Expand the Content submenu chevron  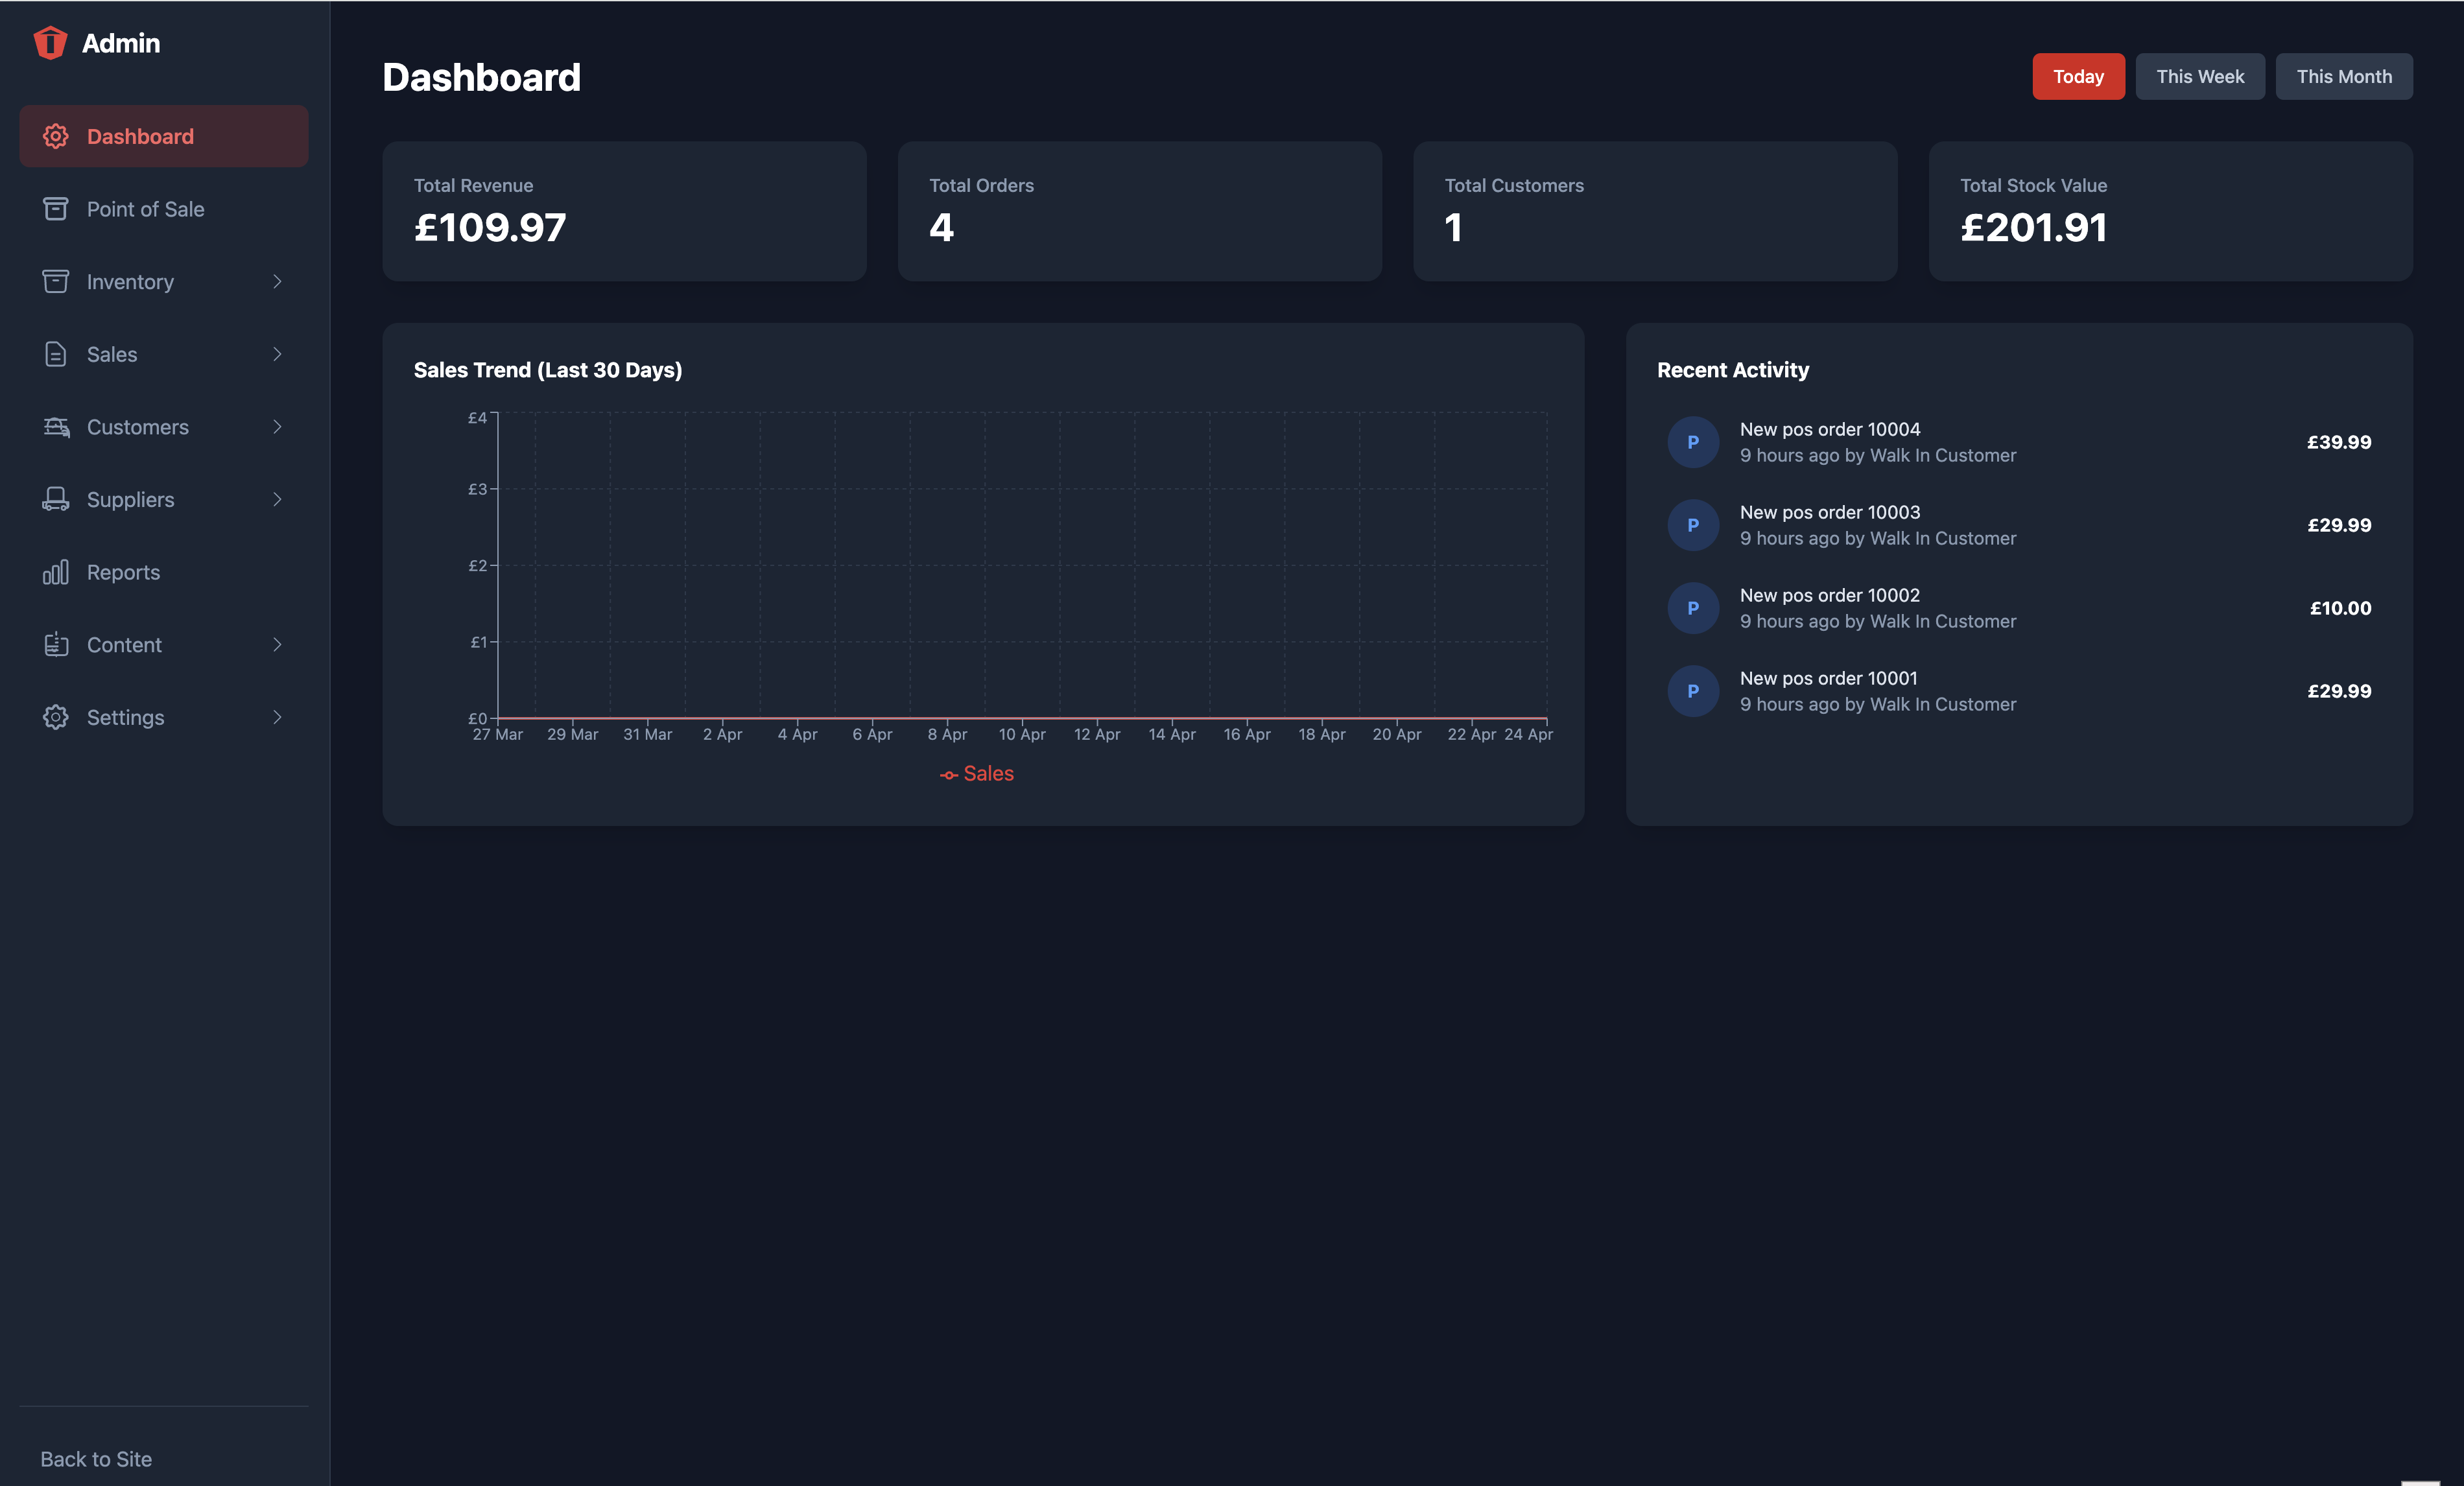(x=277, y=645)
